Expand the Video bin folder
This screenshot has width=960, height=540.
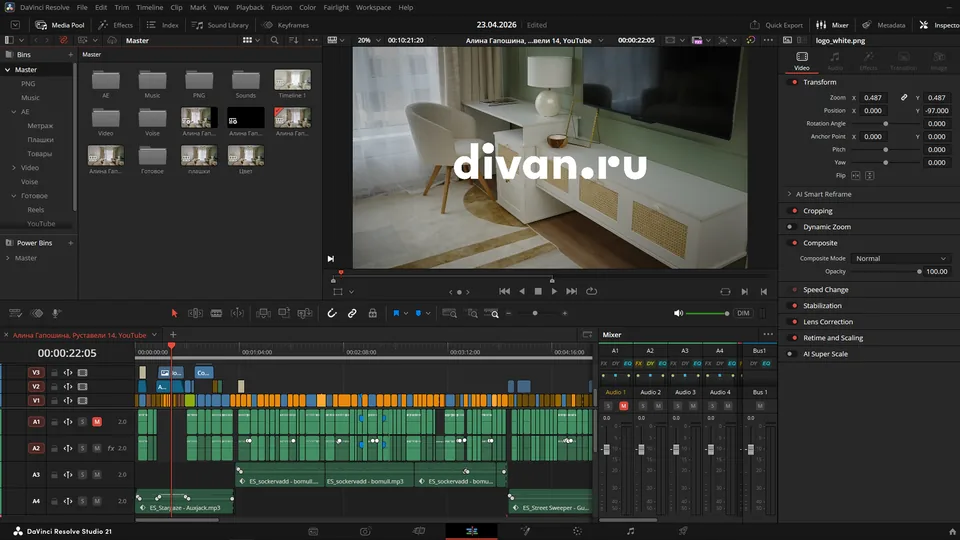(x=14, y=168)
